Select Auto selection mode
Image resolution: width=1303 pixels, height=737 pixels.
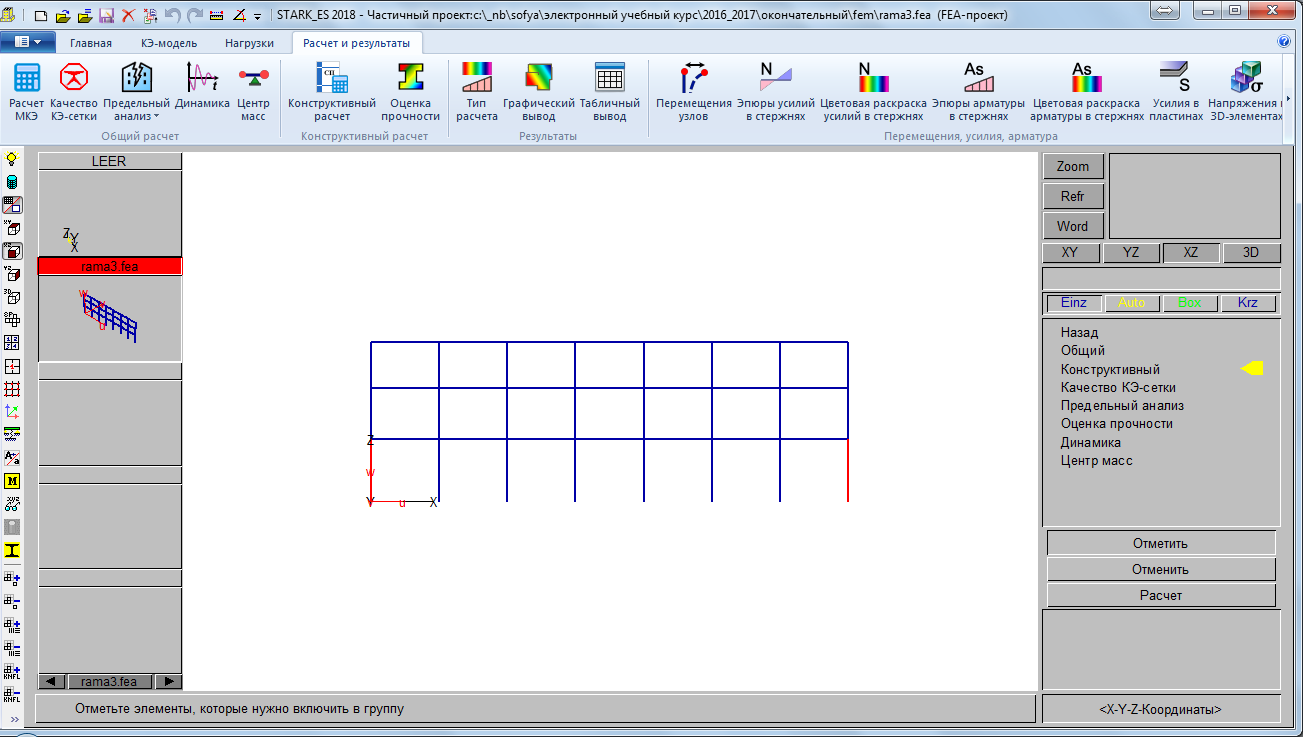(1132, 303)
